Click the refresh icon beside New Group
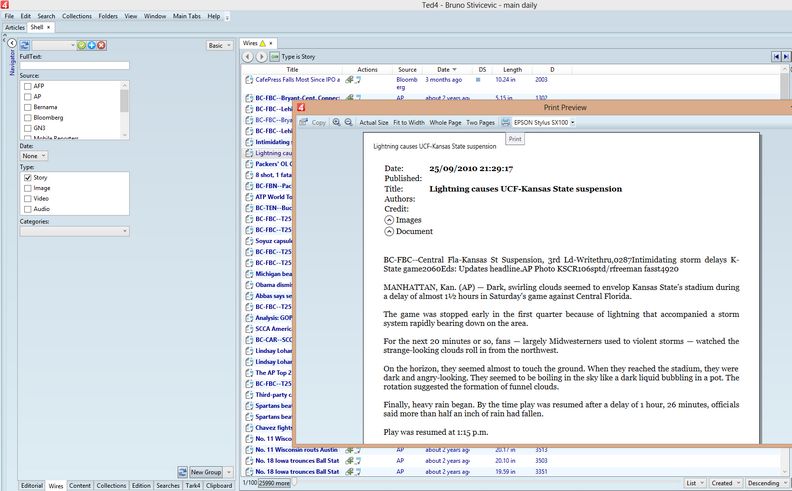 pos(182,472)
